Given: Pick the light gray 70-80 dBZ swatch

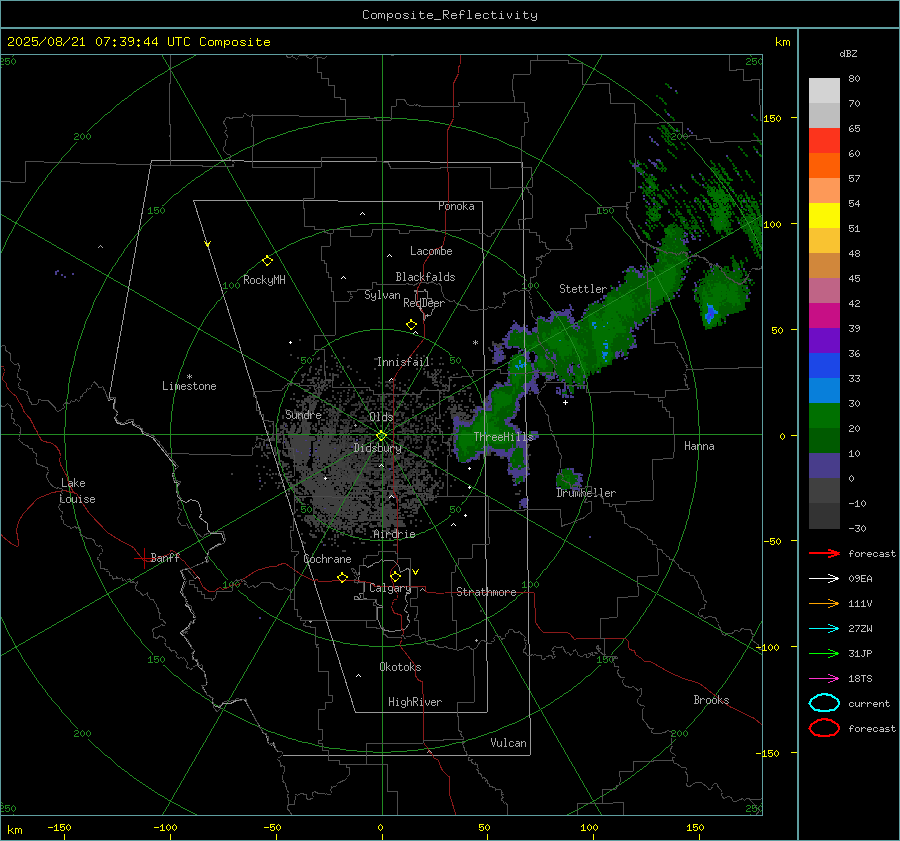Looking at the screenshot, I should (824, 91).
